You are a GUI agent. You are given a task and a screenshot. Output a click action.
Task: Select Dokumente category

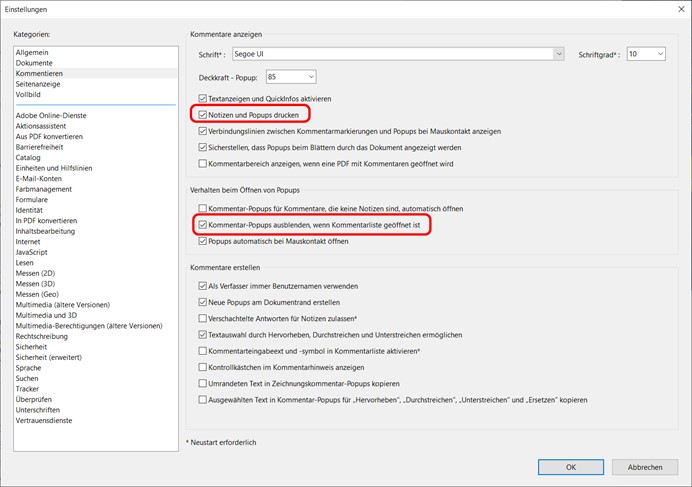34,63
